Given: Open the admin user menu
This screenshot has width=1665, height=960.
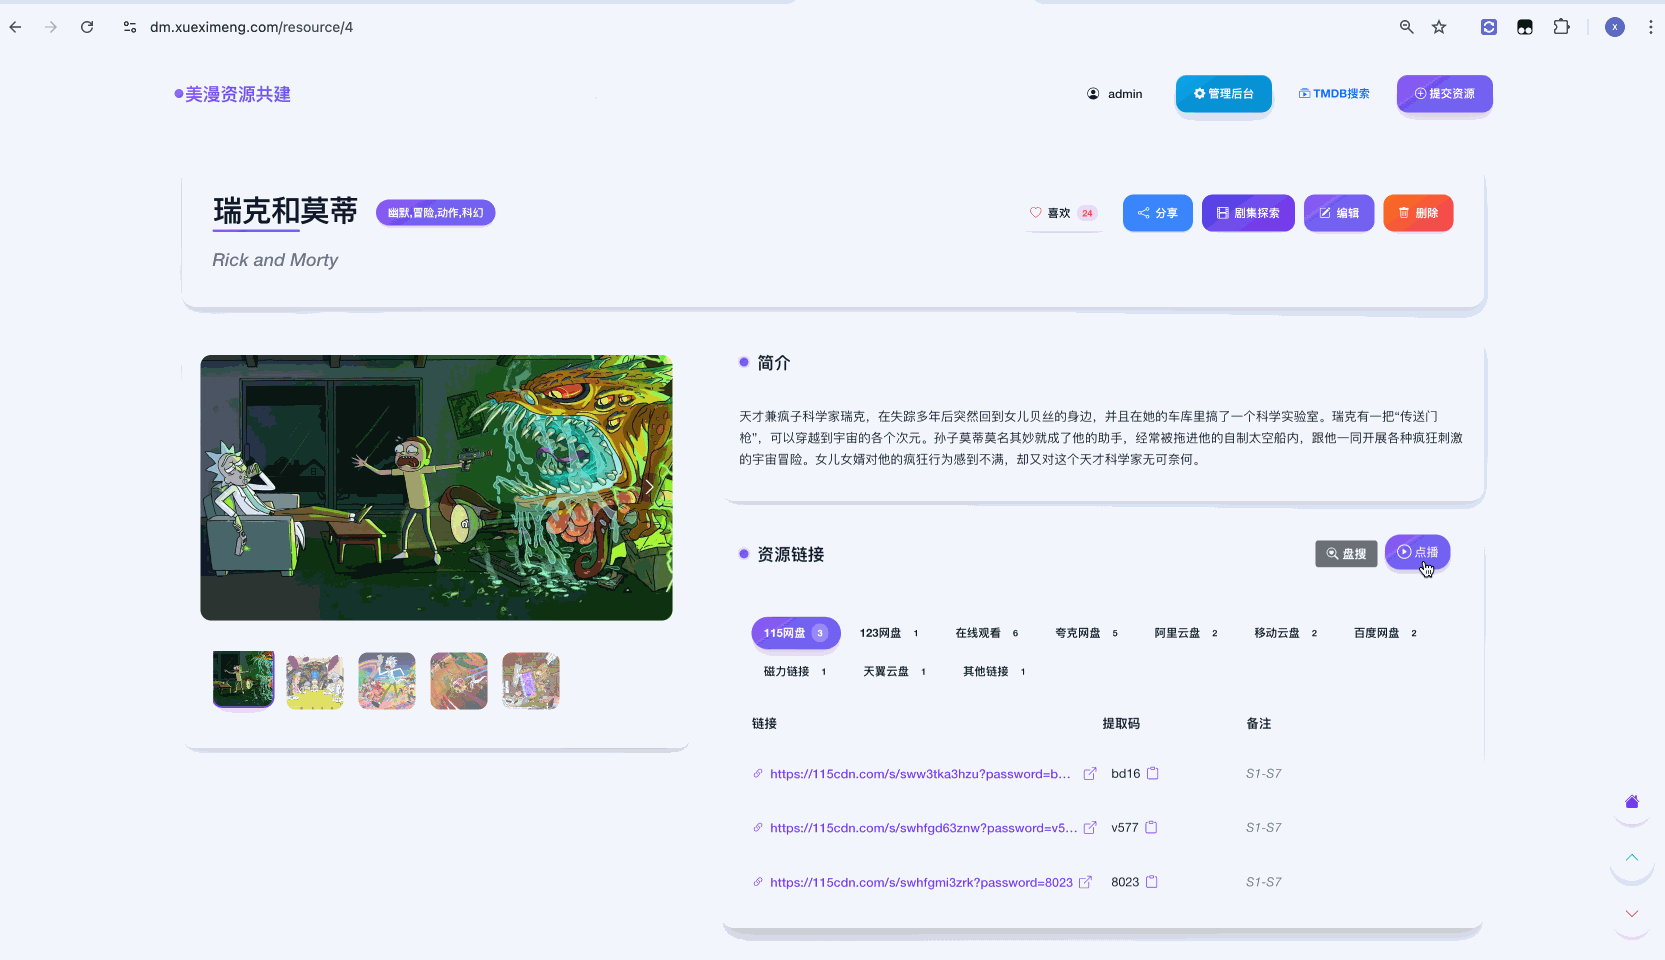Looking at the screenshot, I should 1114,94.
